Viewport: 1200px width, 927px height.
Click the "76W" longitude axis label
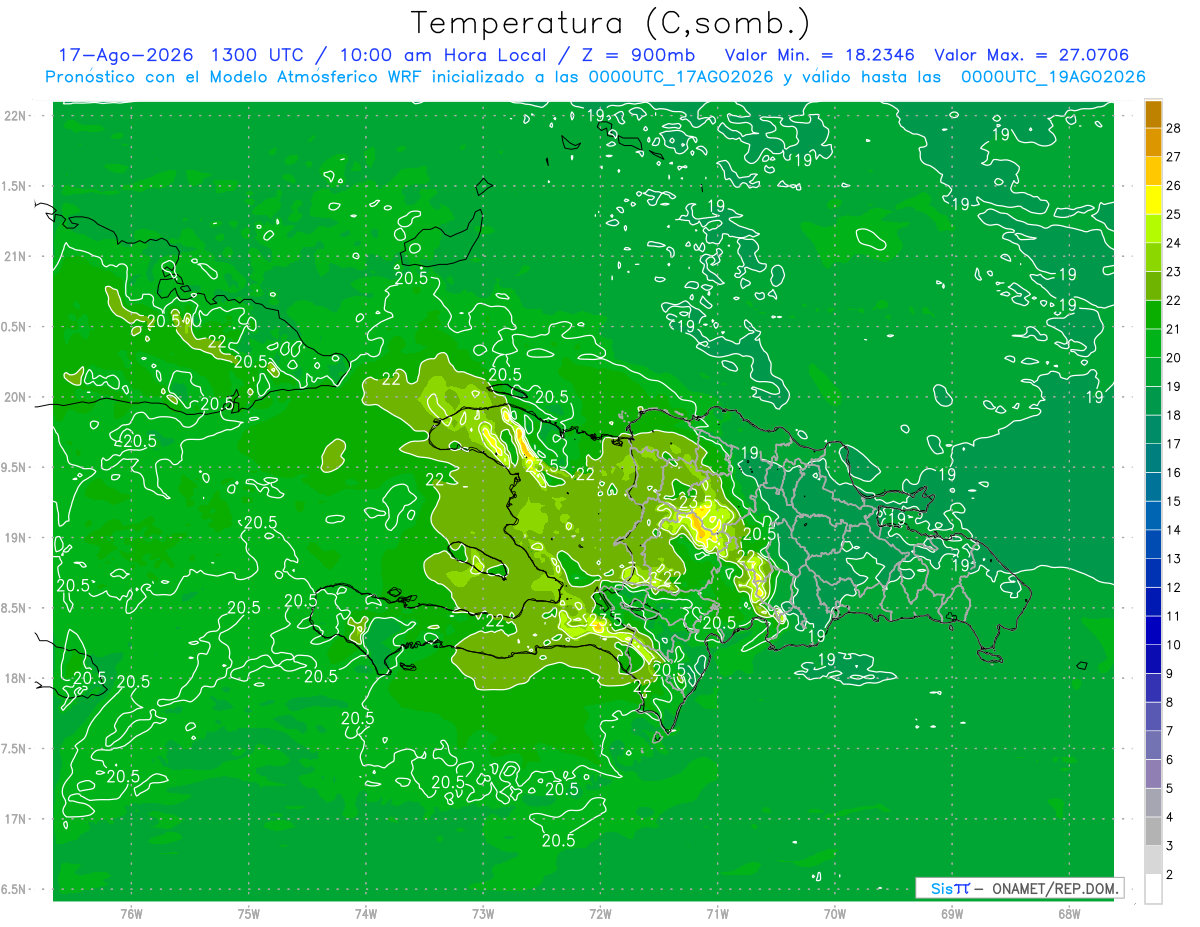point(131,913)
